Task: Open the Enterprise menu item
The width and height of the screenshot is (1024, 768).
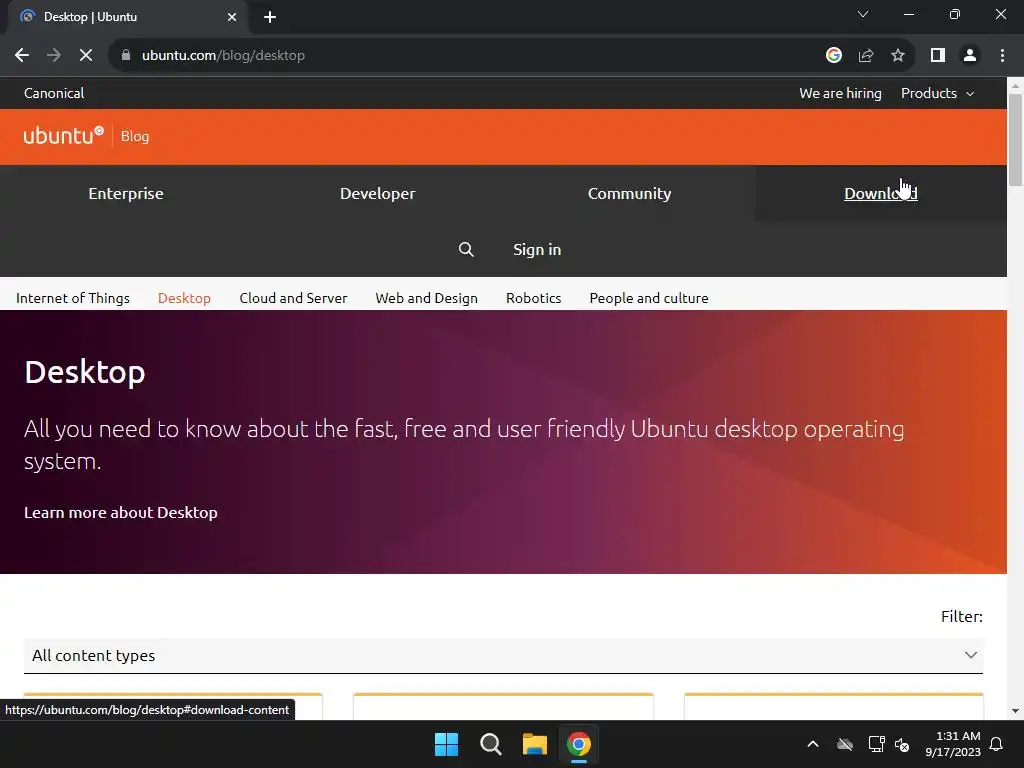Action: [x=126, y=193]
